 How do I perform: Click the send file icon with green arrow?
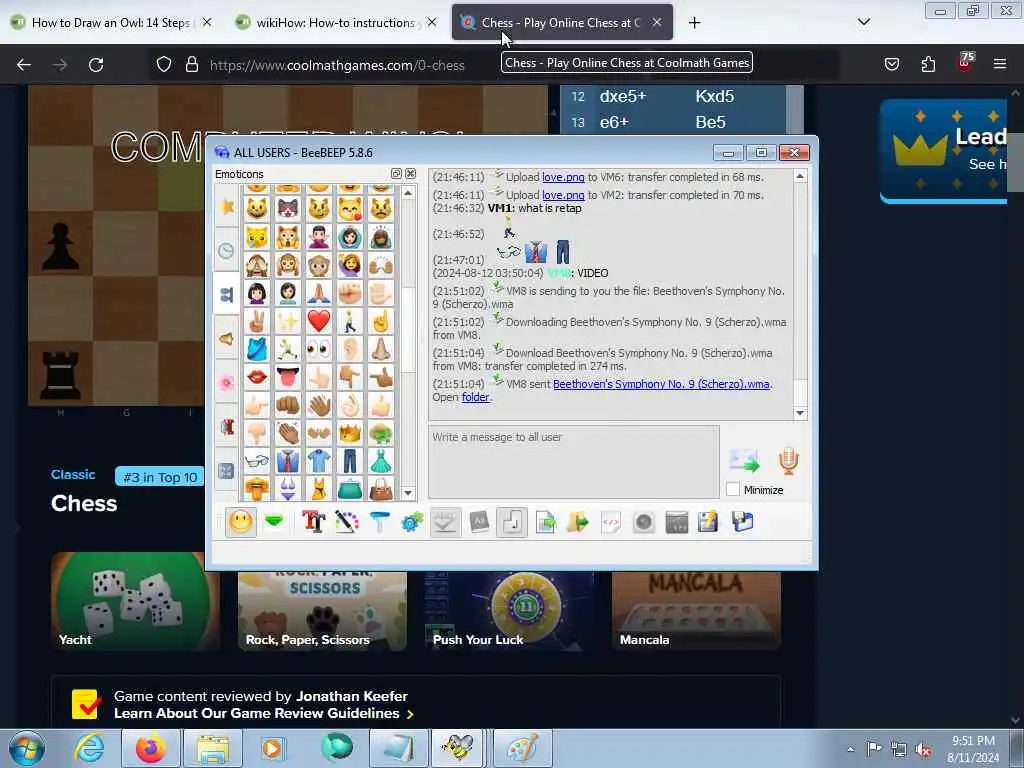(x=545, y=522)
